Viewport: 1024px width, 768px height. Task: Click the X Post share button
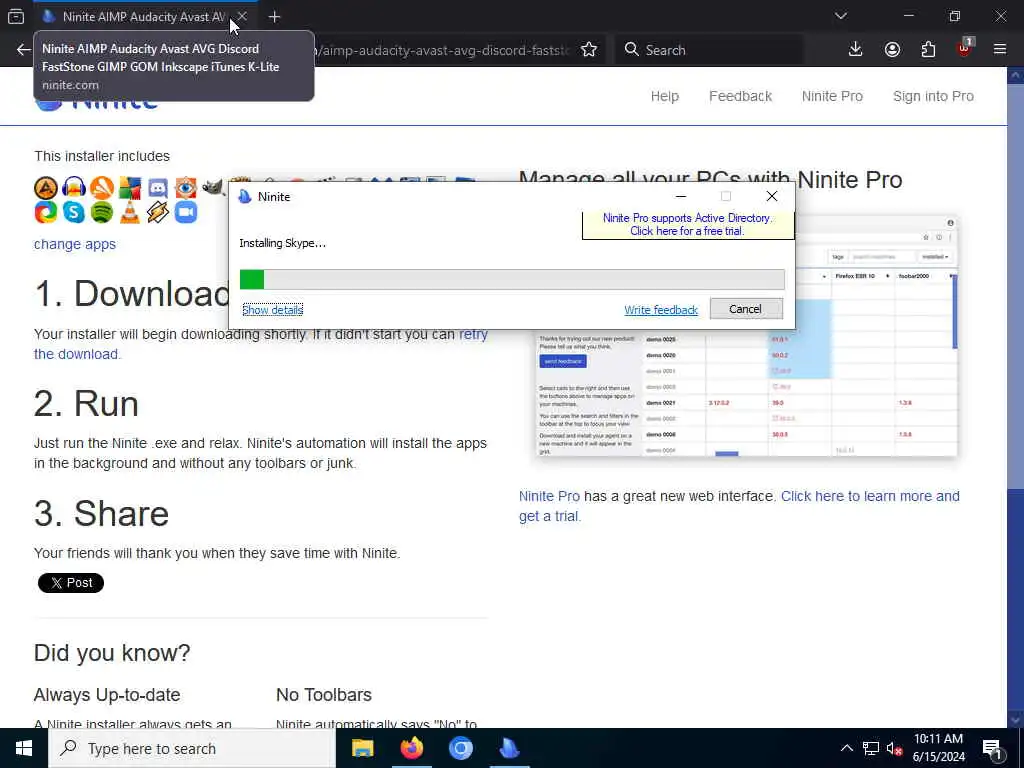(71, 583)
